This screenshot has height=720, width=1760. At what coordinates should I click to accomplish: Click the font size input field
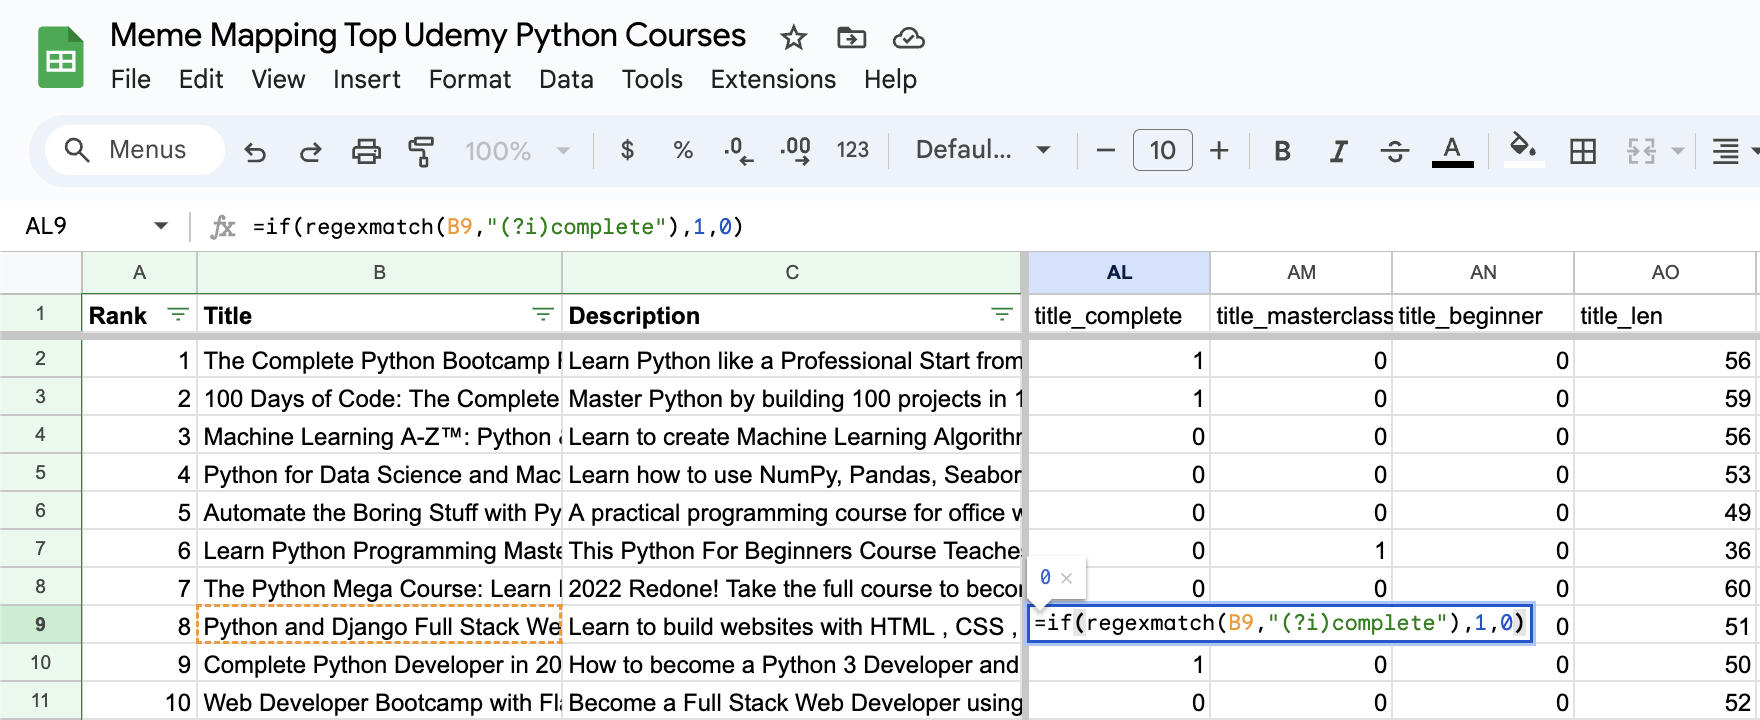point(1162,151)
